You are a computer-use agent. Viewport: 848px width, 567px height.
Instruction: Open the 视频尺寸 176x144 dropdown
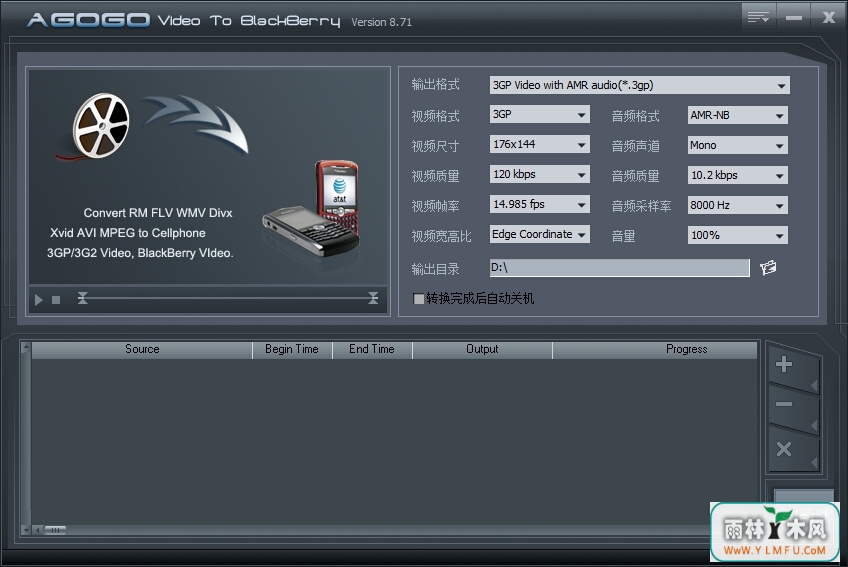pos(540,144)
